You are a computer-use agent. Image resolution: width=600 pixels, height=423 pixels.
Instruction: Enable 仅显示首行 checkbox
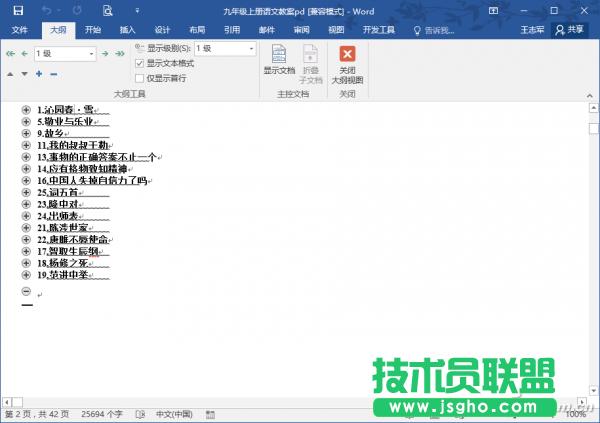(x=140, y=77)
